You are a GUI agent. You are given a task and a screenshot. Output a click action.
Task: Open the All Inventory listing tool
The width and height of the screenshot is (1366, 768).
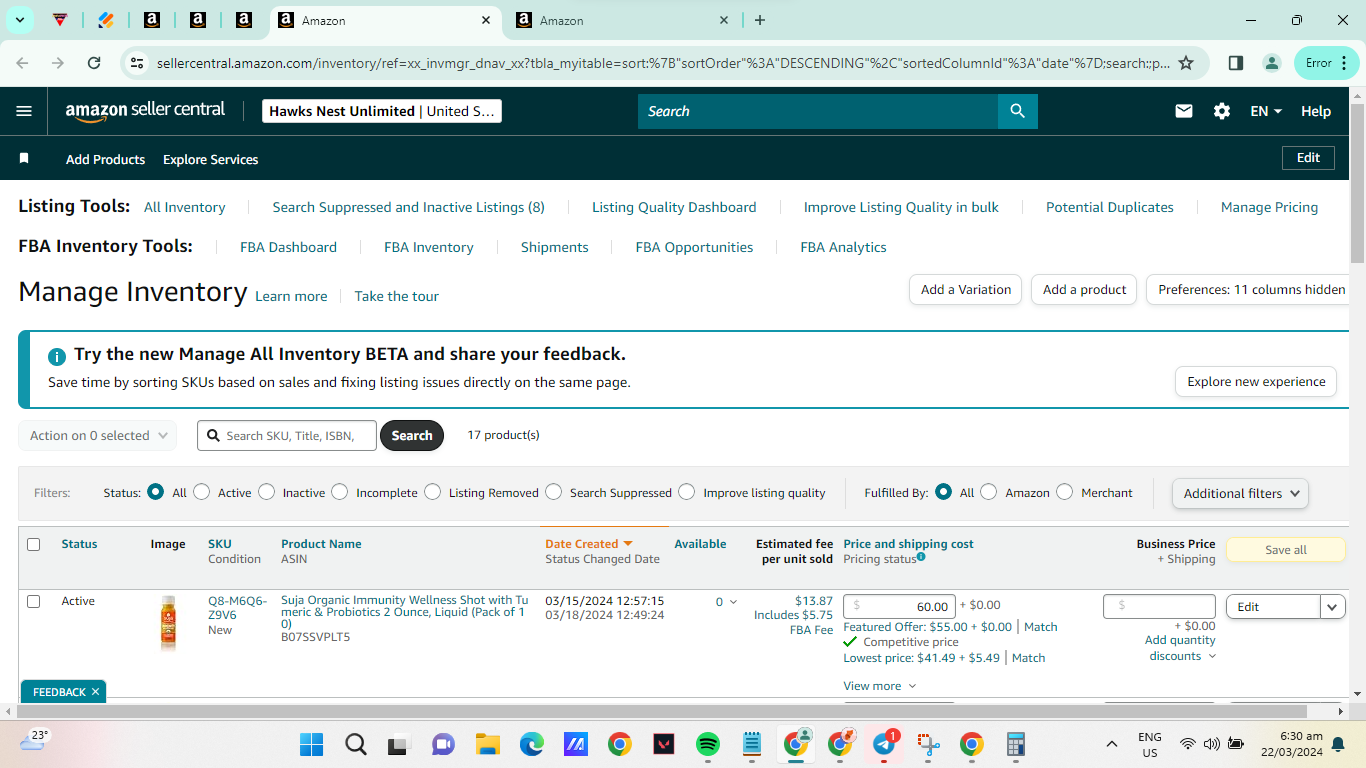pyautogui.click(x=185, y=207)
